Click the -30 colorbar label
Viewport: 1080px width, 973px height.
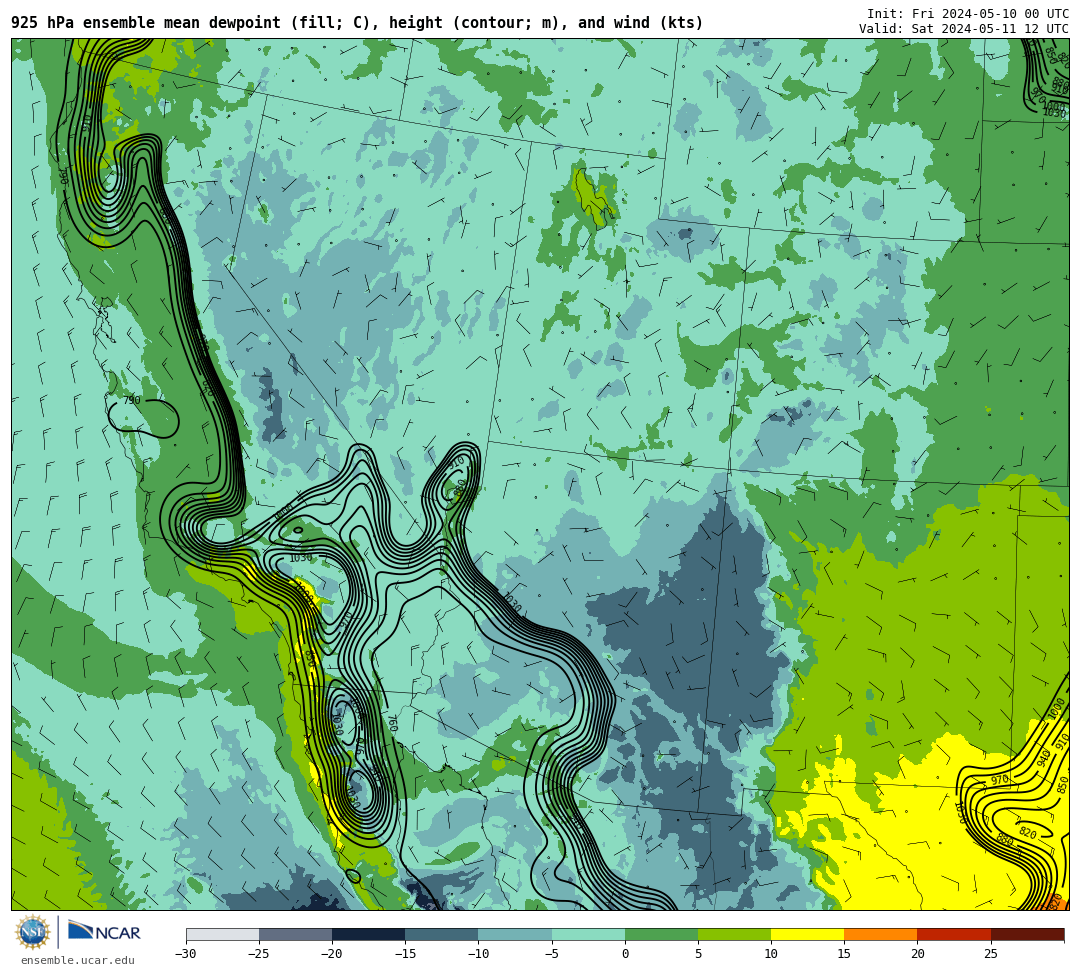coord(186,954)
